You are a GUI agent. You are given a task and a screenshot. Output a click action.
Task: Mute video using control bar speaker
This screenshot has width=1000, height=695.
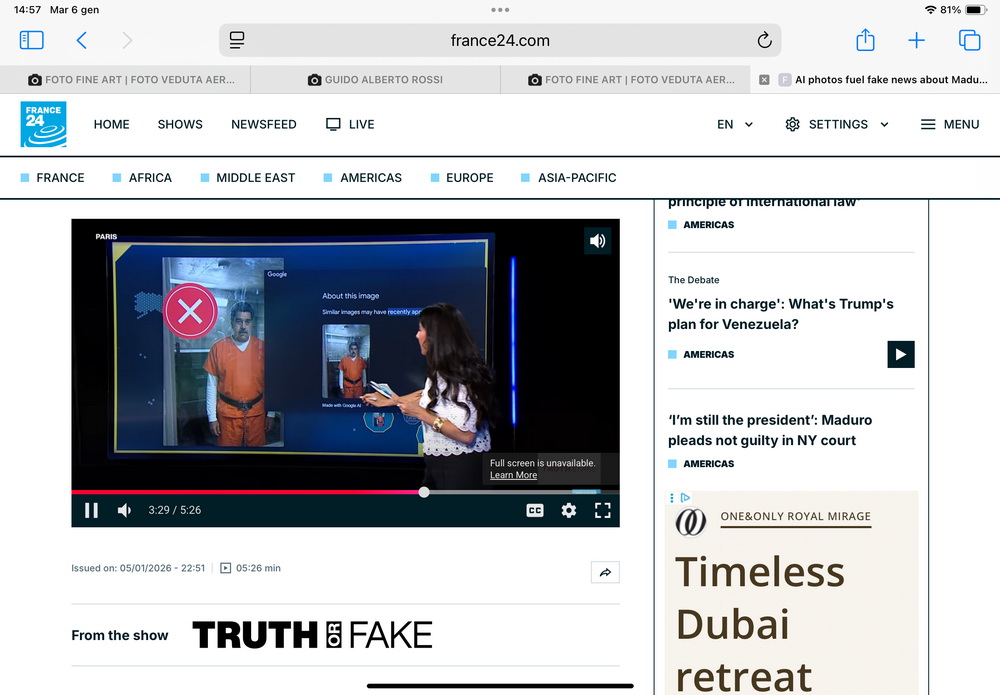coord(124,510)
